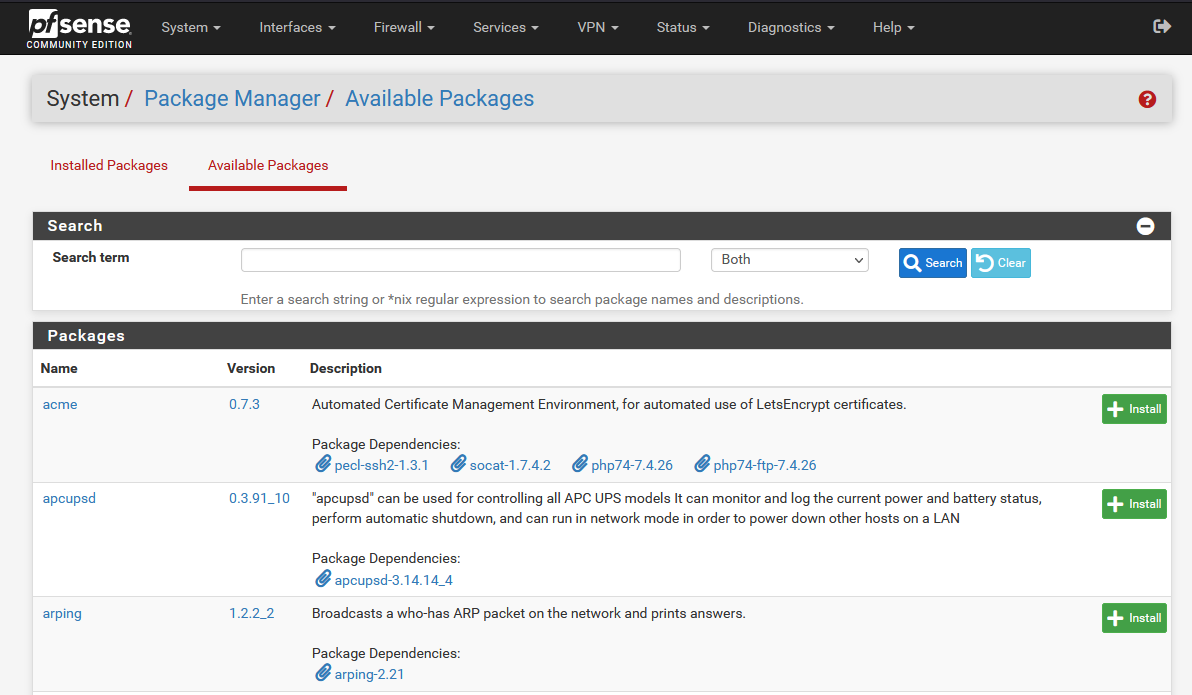Open the Interfaces dropdown menu

pyautogui.click(x=297, y=27)
